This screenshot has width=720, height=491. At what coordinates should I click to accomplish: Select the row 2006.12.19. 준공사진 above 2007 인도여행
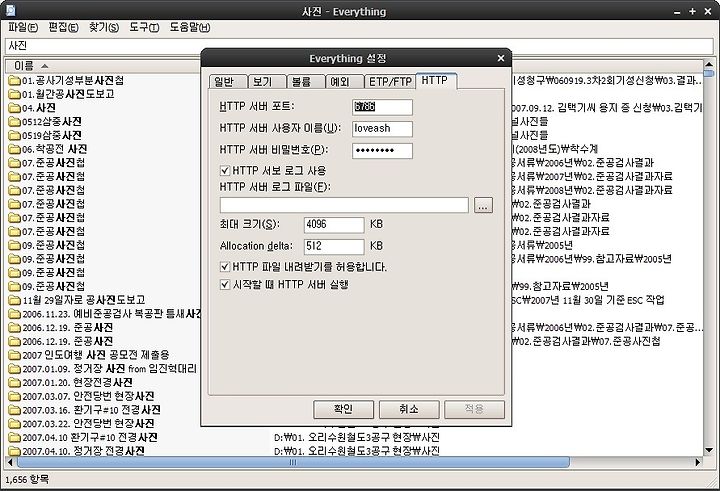point(67,342)
